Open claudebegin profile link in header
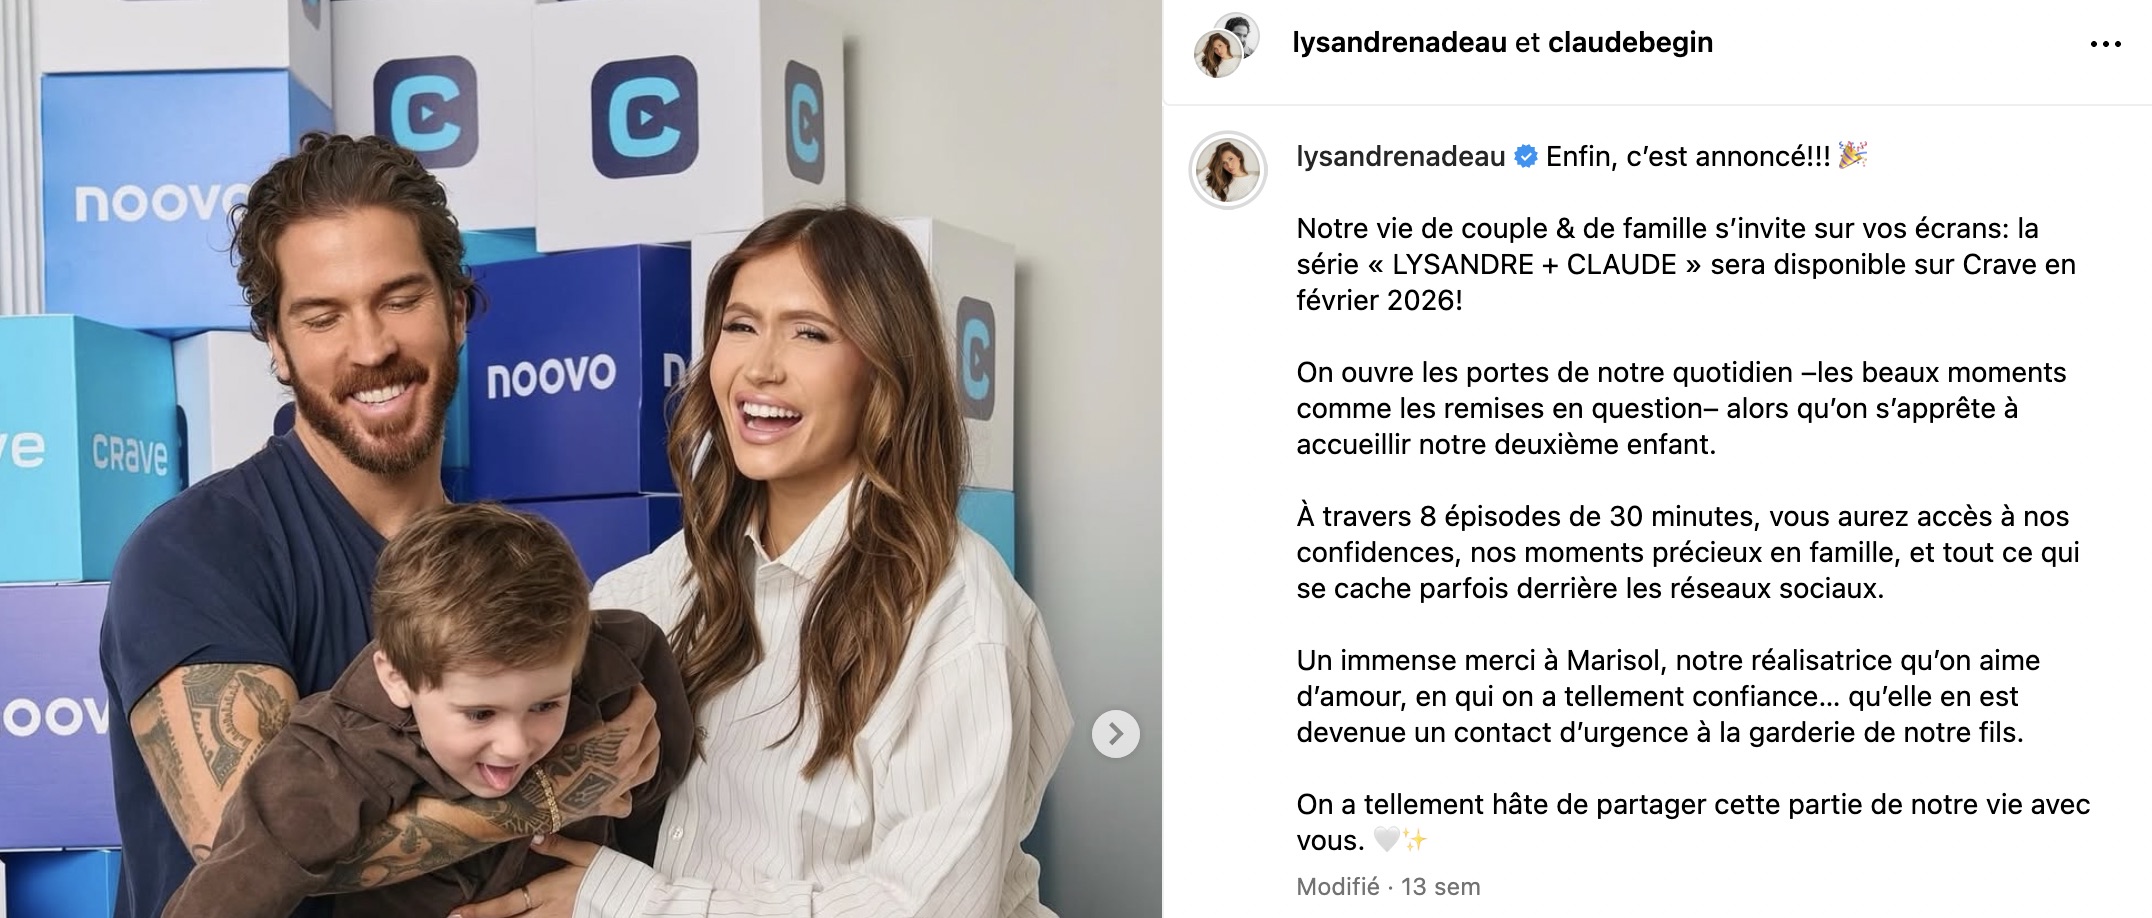Image resolution: width=2152 pixels, height=918 pixels. tap(1630, 43)
